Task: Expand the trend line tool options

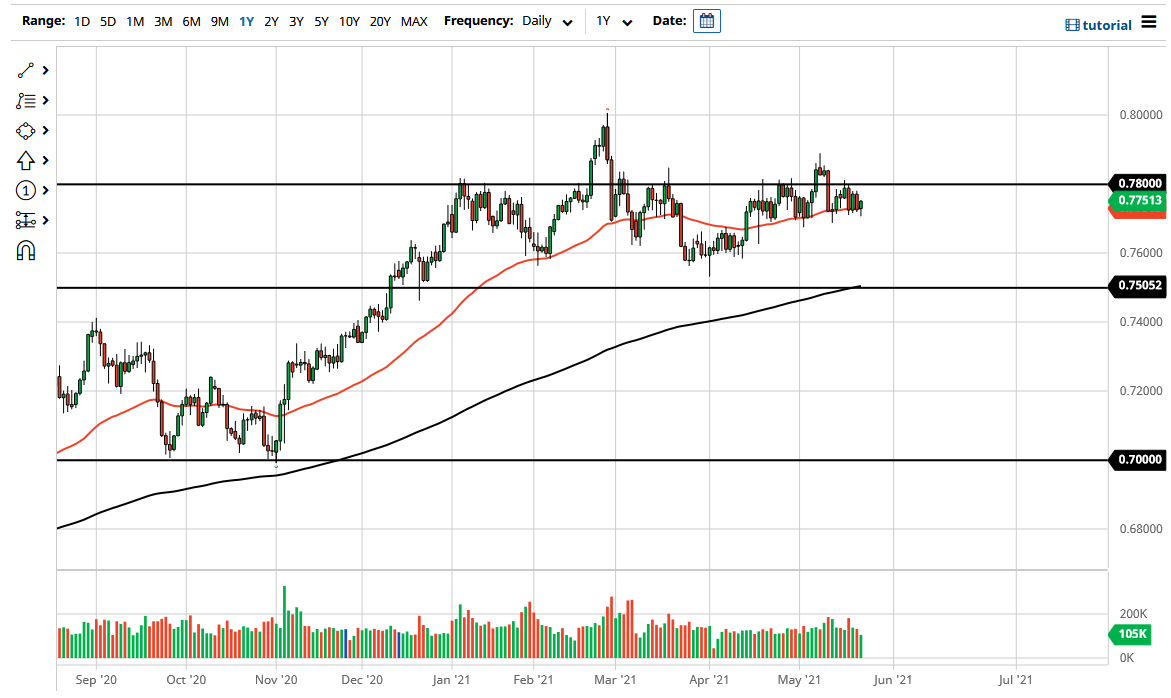Action: [46, 70]
